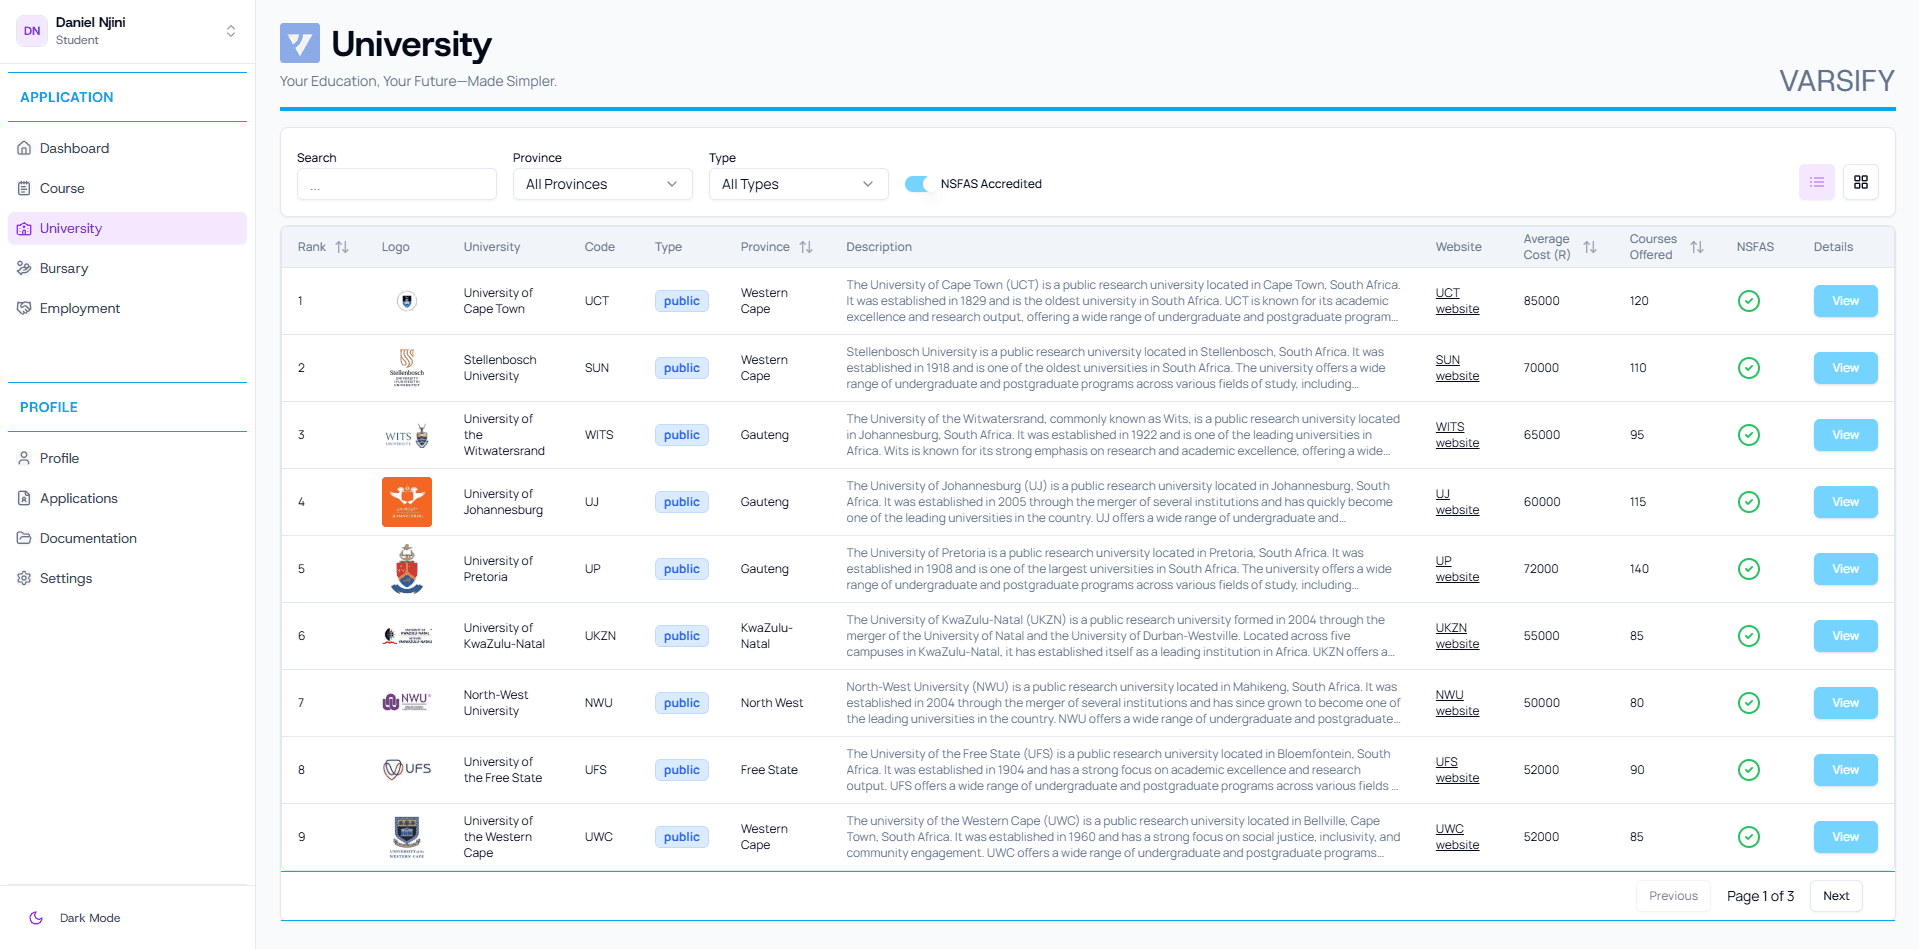This screenshot has height=949, width=1919.
Task: Click the Varsify logo icon beside University title
Action: pyautogui.click(x=300, y=44)
